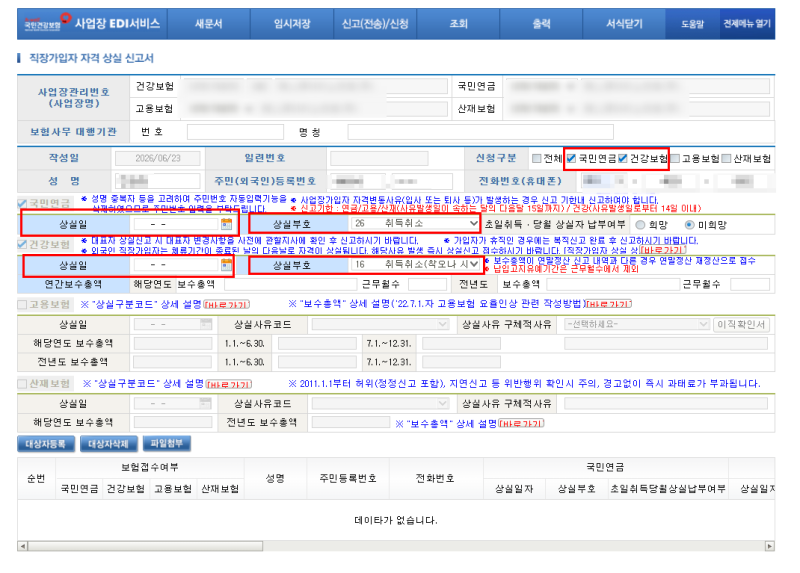This screenshot has height=573, width=800.
Task: Click the 상실일자 column header
Action: (x=514, y=489)
